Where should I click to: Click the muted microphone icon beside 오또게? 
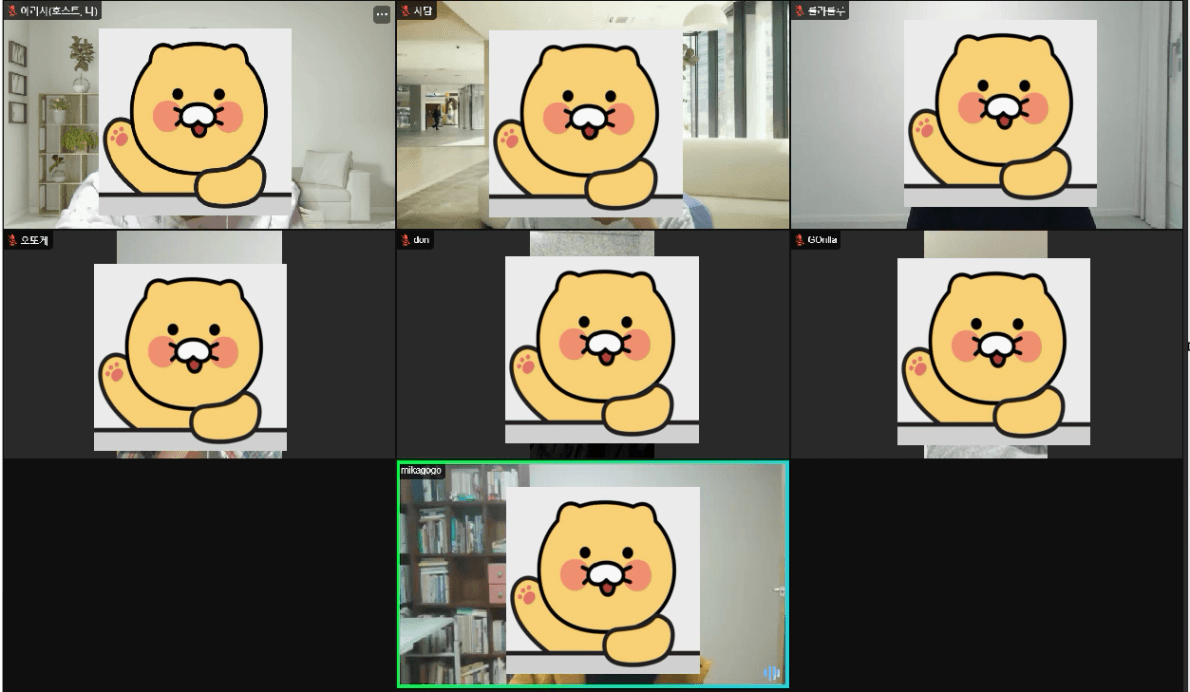(x=12, y=240)
